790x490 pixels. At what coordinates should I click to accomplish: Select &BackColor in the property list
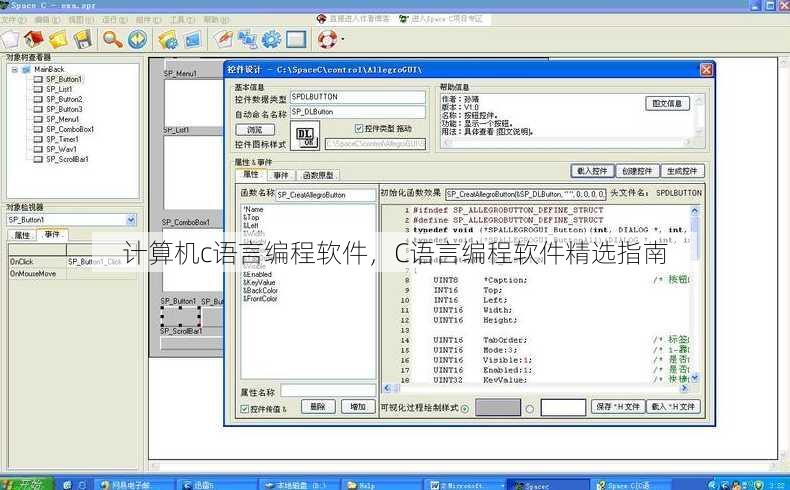[260, 291]
